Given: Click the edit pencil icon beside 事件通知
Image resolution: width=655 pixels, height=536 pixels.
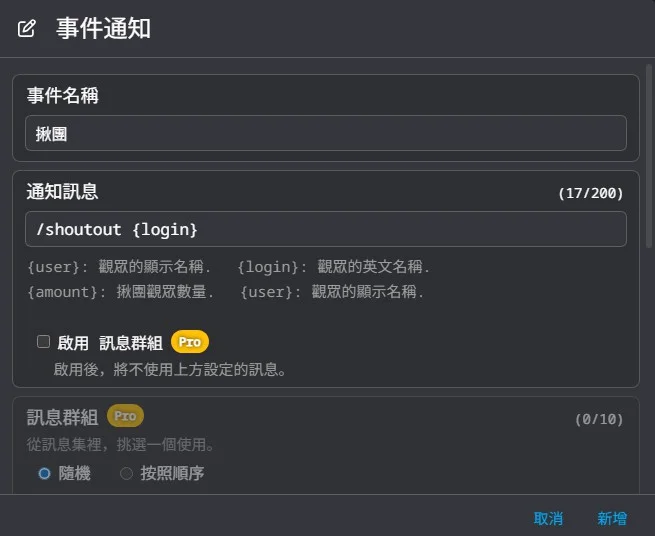Looking at the screenshot, I should point(27,28).
